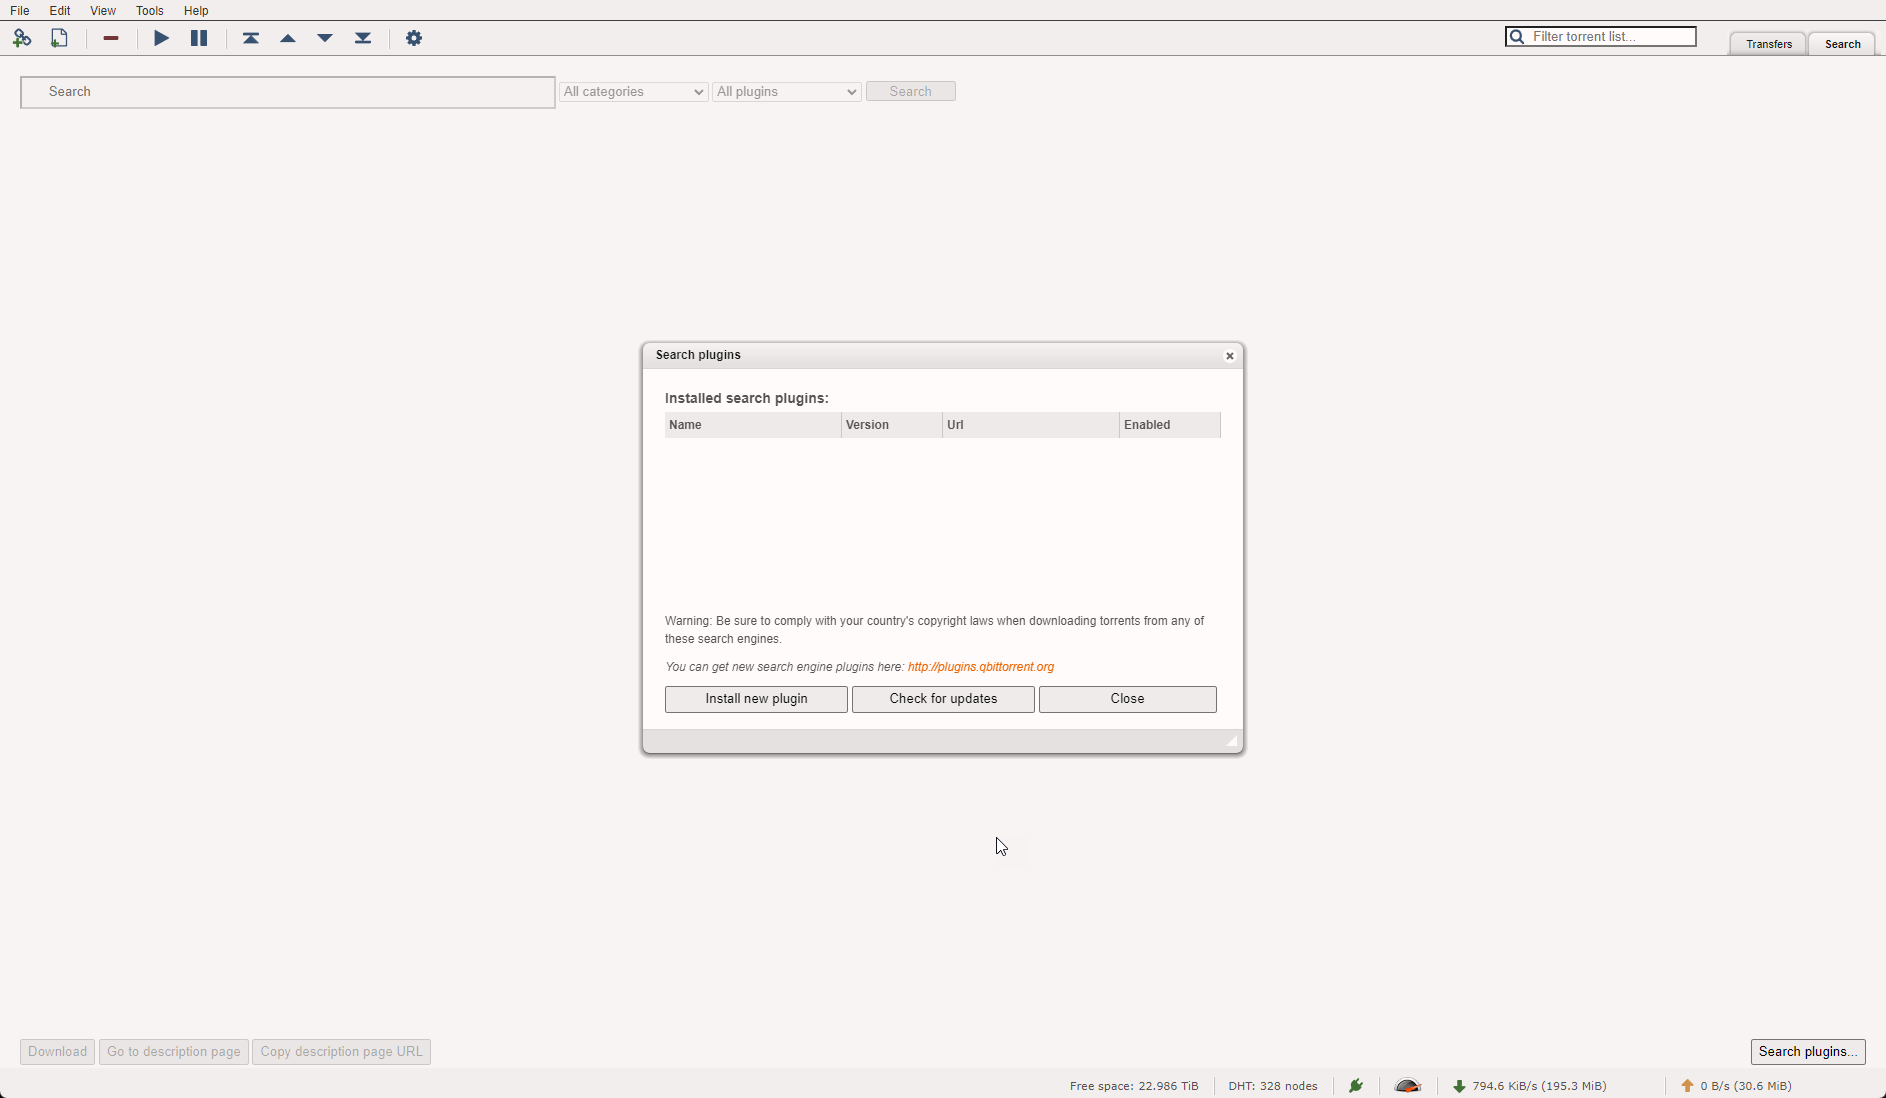Click Copy description page URL button
Image resolution: width=1886 pixels, height=1098 pixels.
click(341, 1051)
